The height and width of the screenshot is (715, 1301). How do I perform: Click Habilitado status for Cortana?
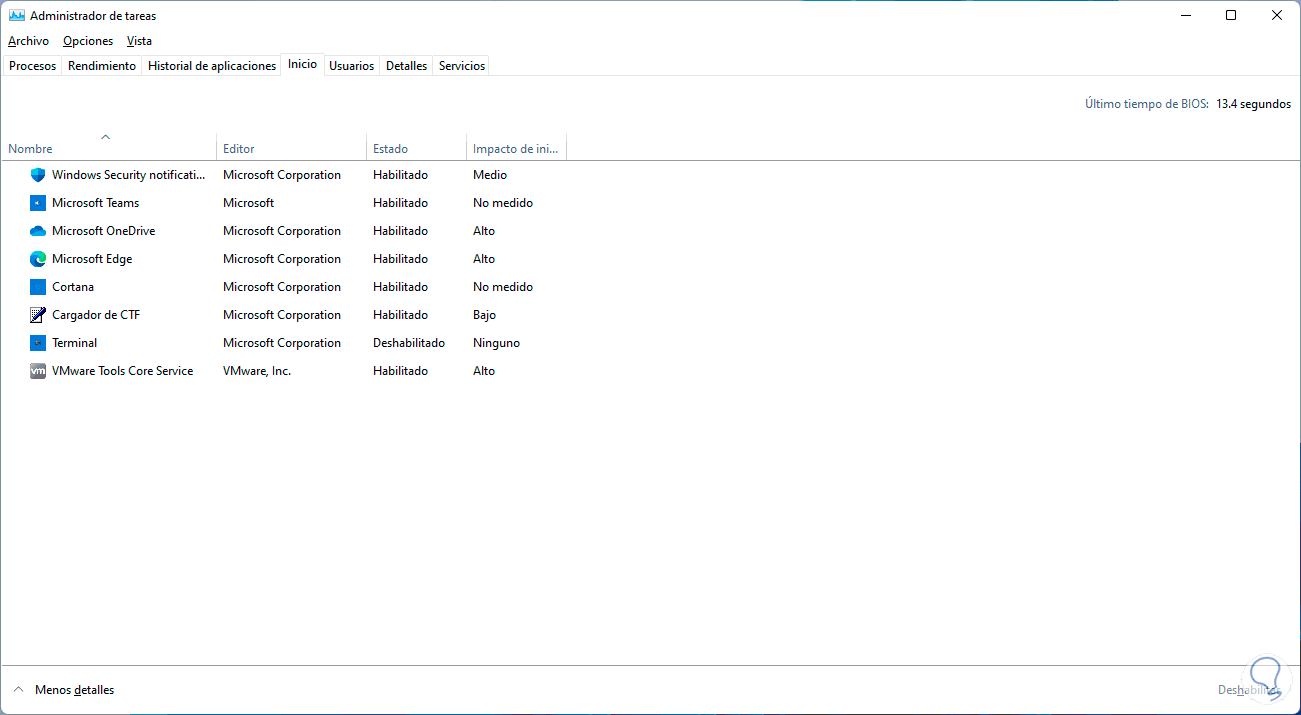click(x=400, y=287)
